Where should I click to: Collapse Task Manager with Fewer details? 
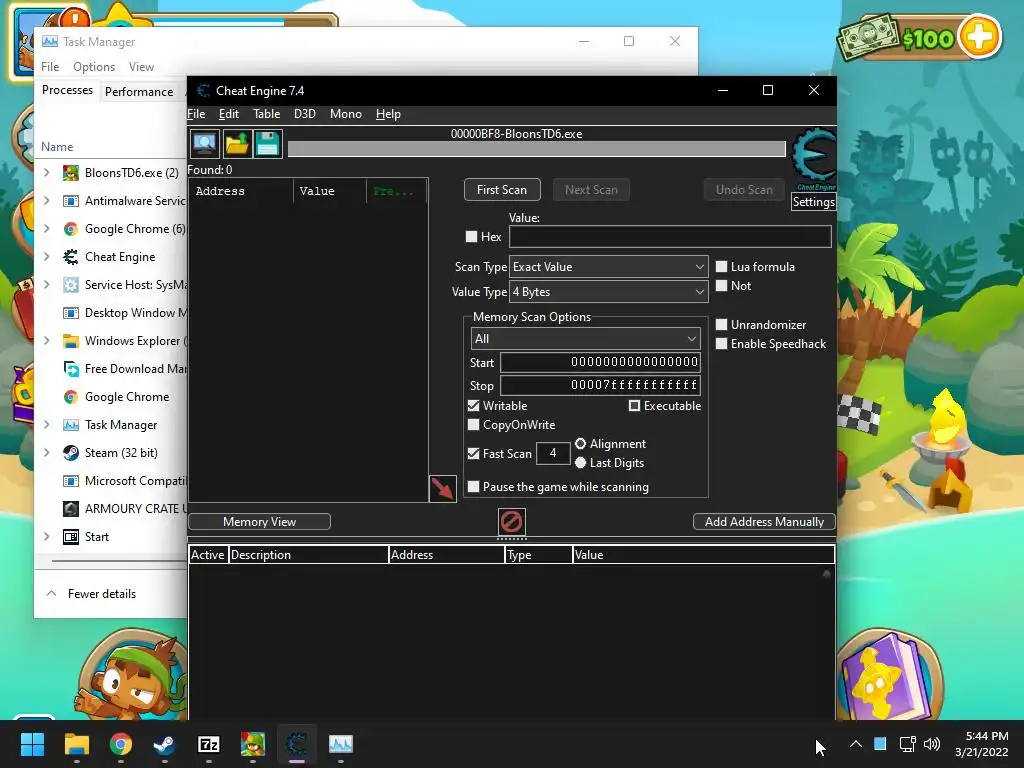[91, 594]
